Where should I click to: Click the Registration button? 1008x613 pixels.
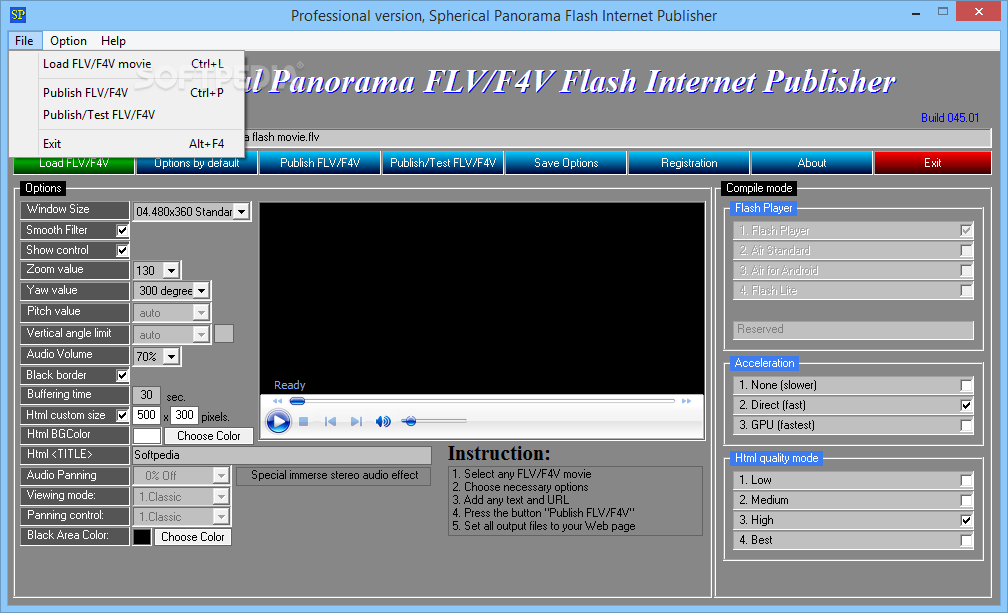pos(689,163)
